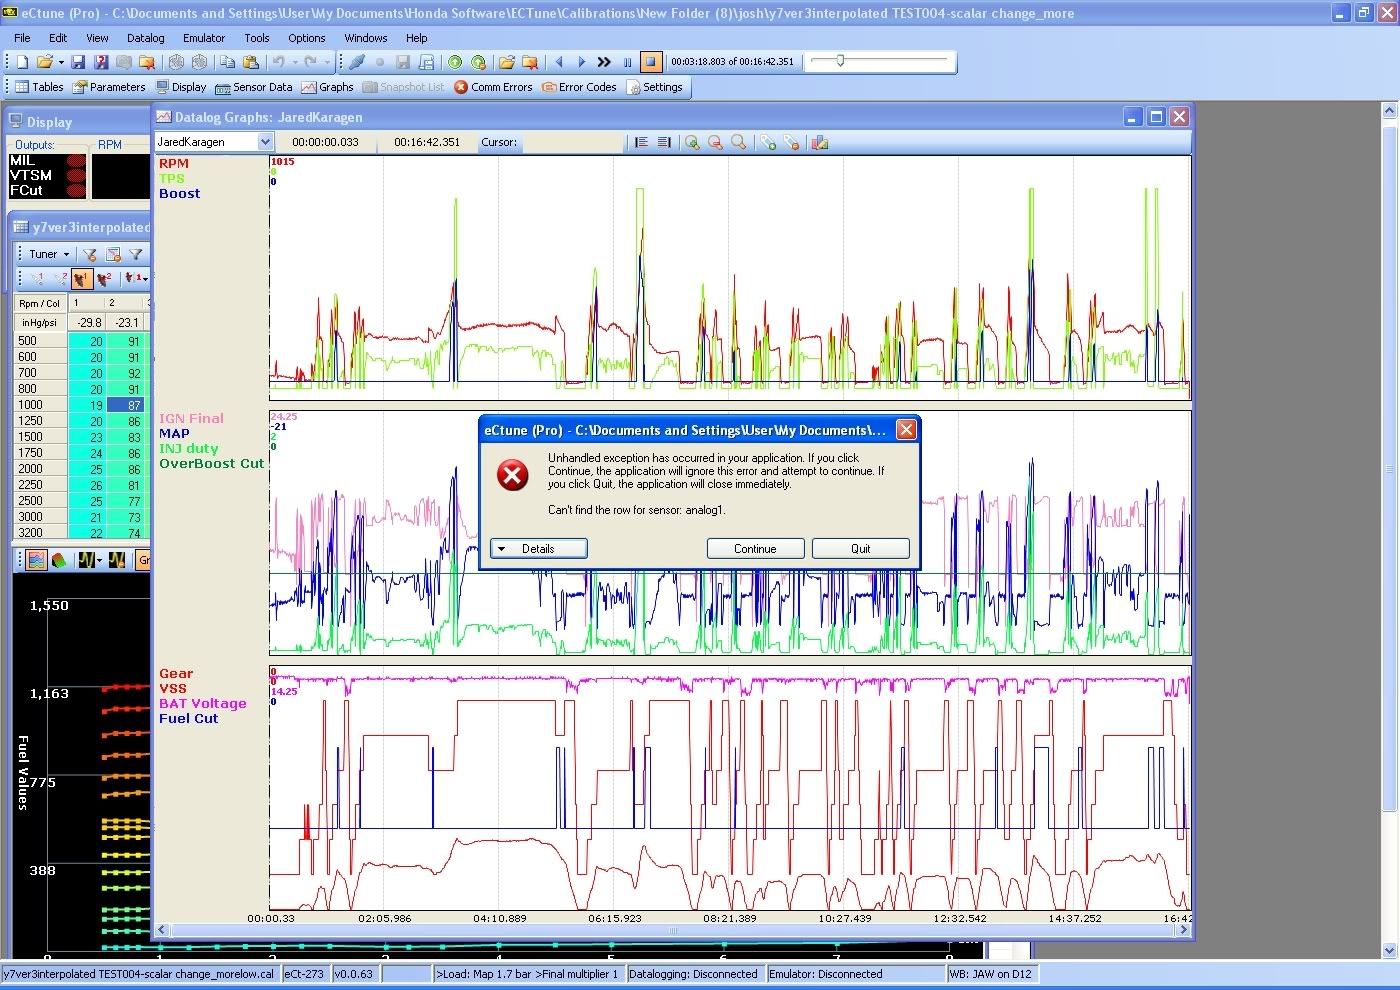Screen dimensions: 1400x990
Task: Click the Cursor value field
Action: coord(572,142)
